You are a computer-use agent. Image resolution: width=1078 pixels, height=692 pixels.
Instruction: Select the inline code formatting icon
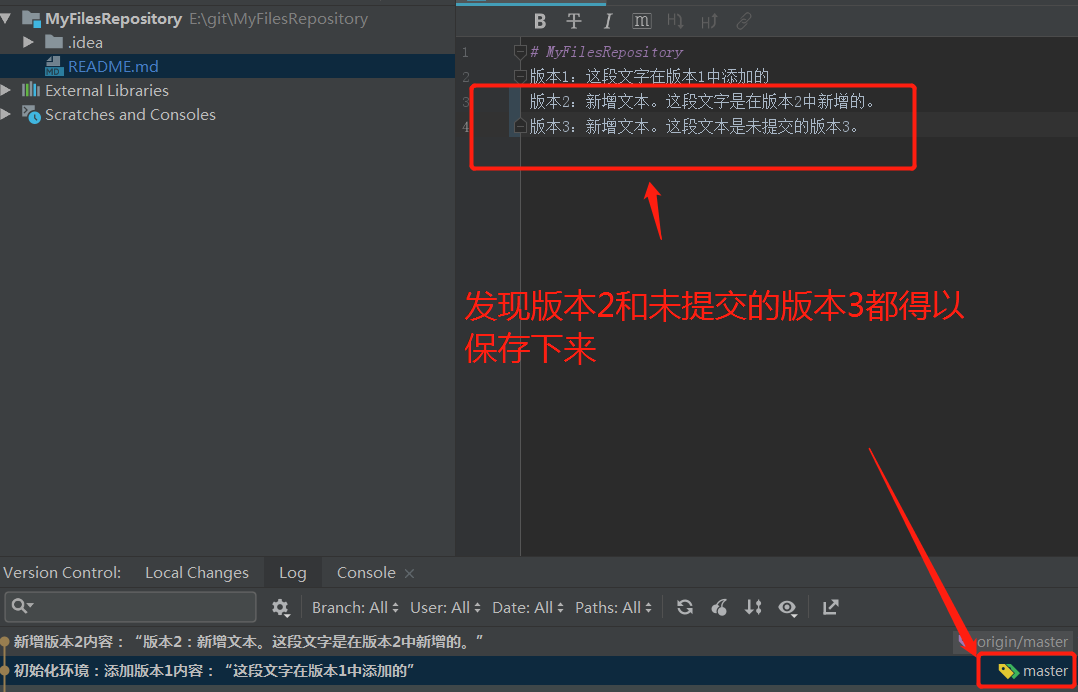point(641,21)
